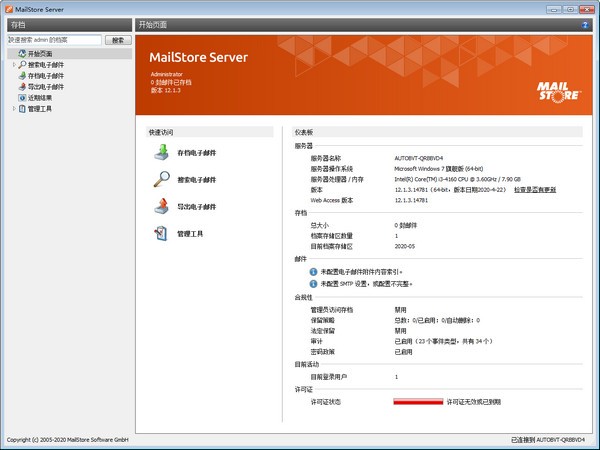
Task: Select 存档电子邮件 in the sidebar tree
Action: pos(45,75)
